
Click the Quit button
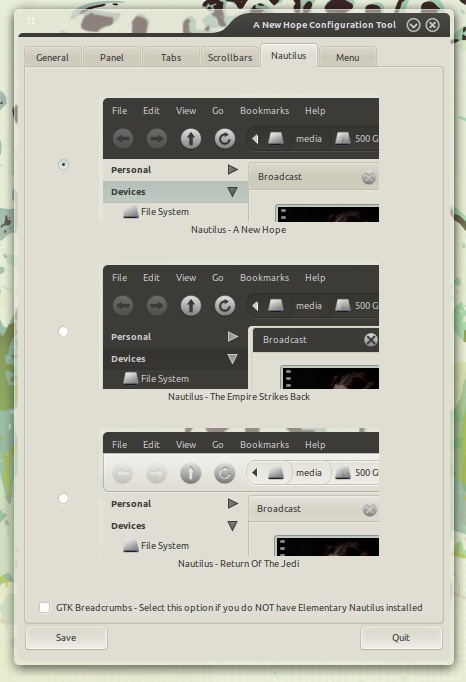pyautogui.click(x=401, y=638)
